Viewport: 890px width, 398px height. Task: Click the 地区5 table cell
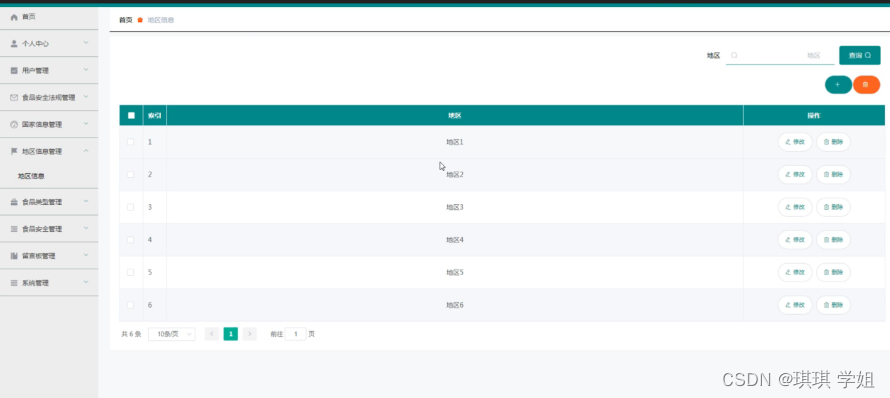(455, 273)
